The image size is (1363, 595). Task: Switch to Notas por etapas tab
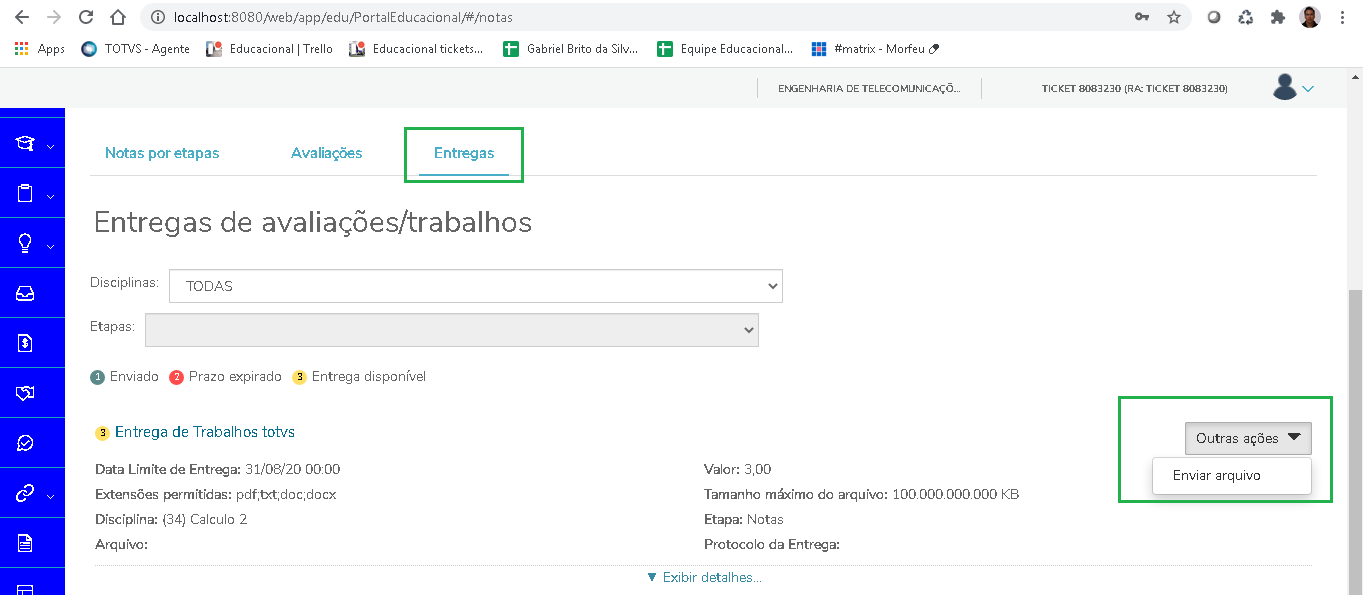click(x=162, y=153)
